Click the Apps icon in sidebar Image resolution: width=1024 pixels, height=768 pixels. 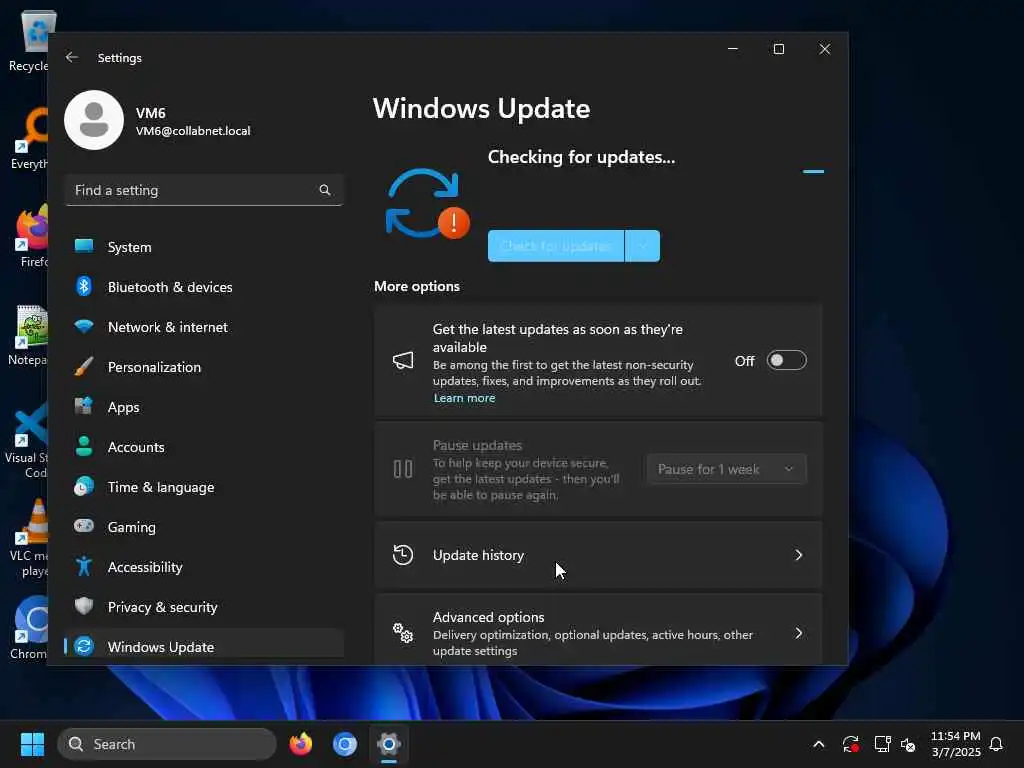(x=84, y=406)
